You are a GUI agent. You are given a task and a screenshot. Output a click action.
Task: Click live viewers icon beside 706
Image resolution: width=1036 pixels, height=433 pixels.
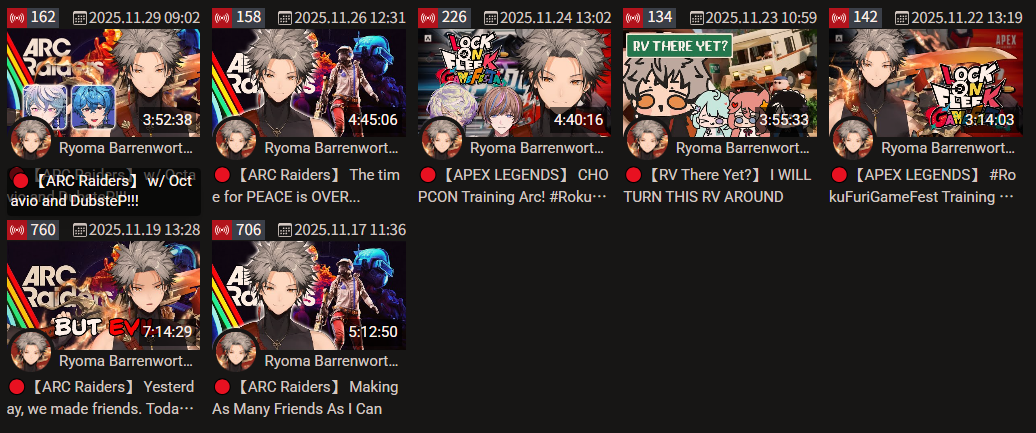223,230
